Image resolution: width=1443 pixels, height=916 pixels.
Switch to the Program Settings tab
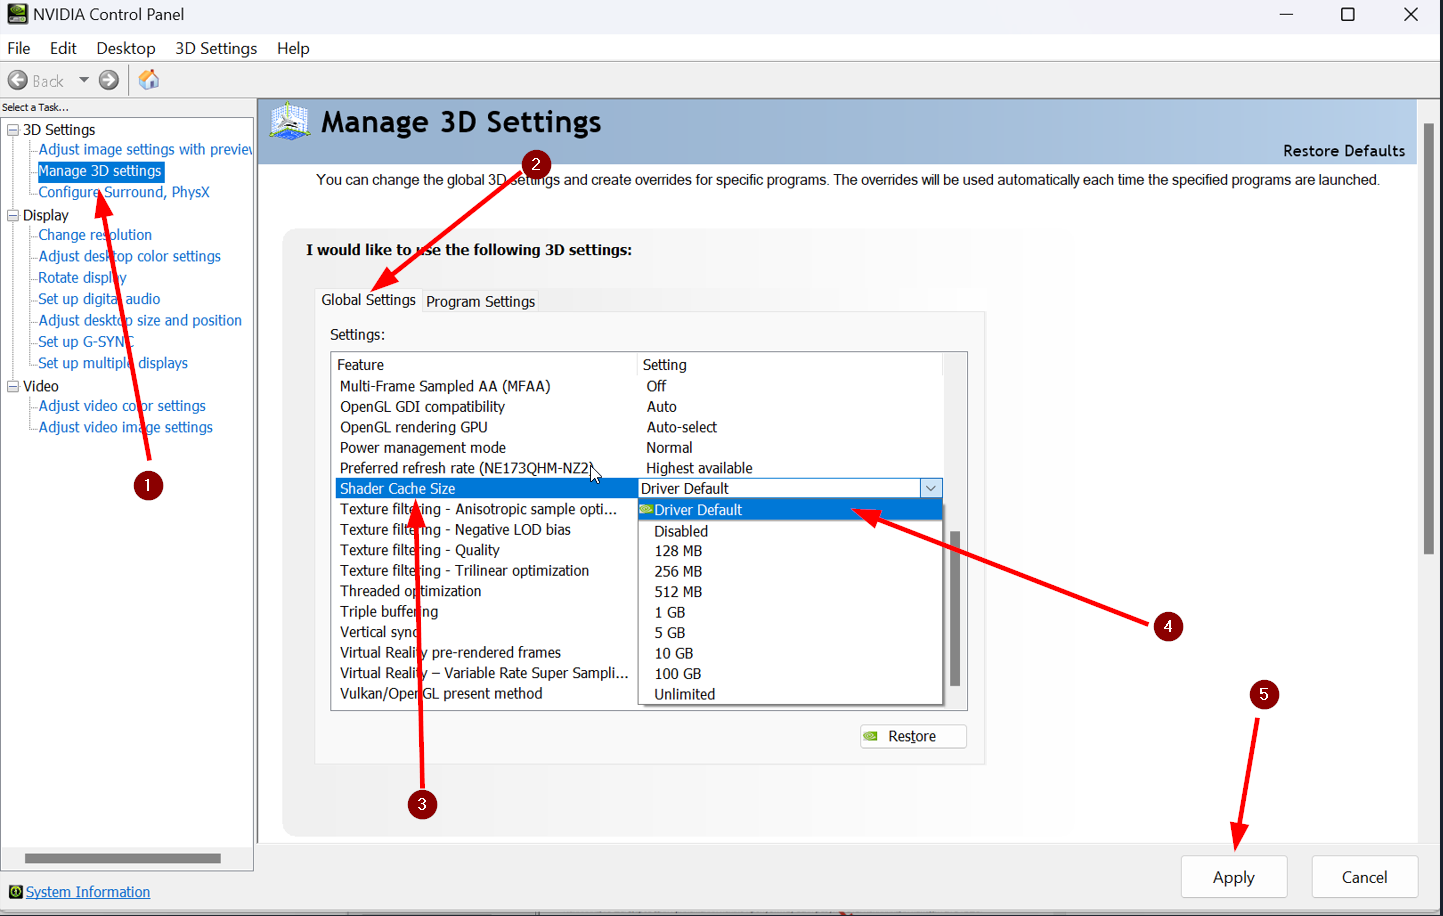tap(480, 301)
